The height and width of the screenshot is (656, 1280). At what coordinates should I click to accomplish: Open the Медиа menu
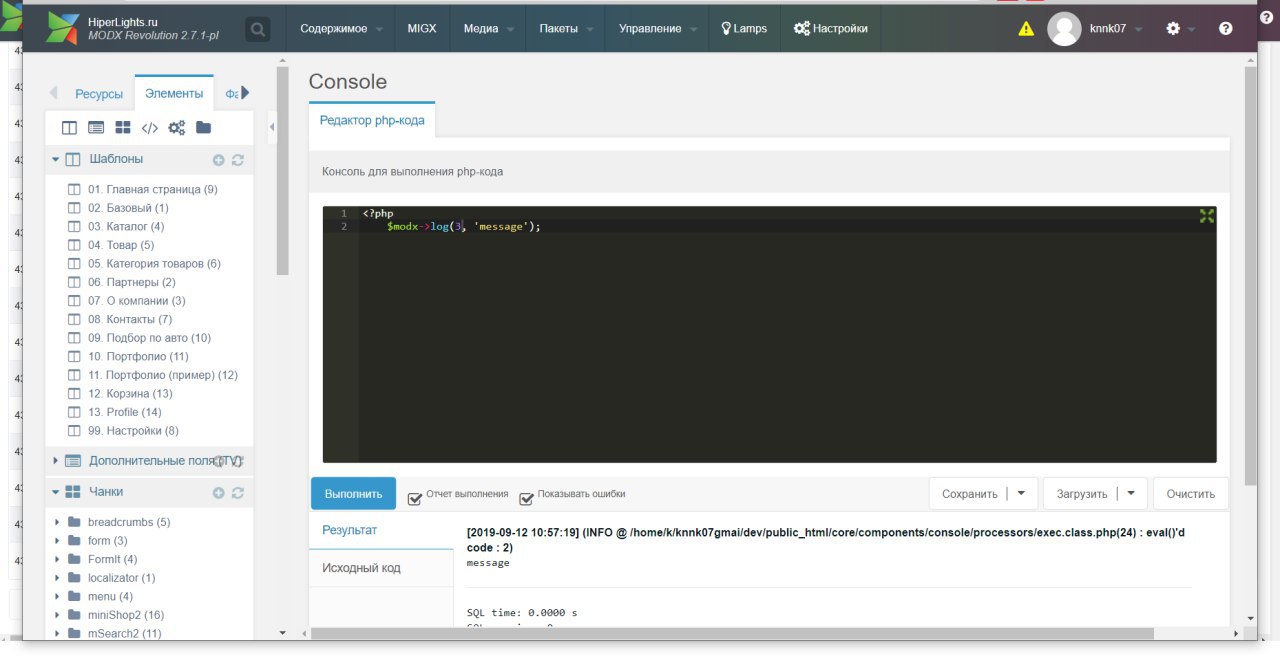488,29
